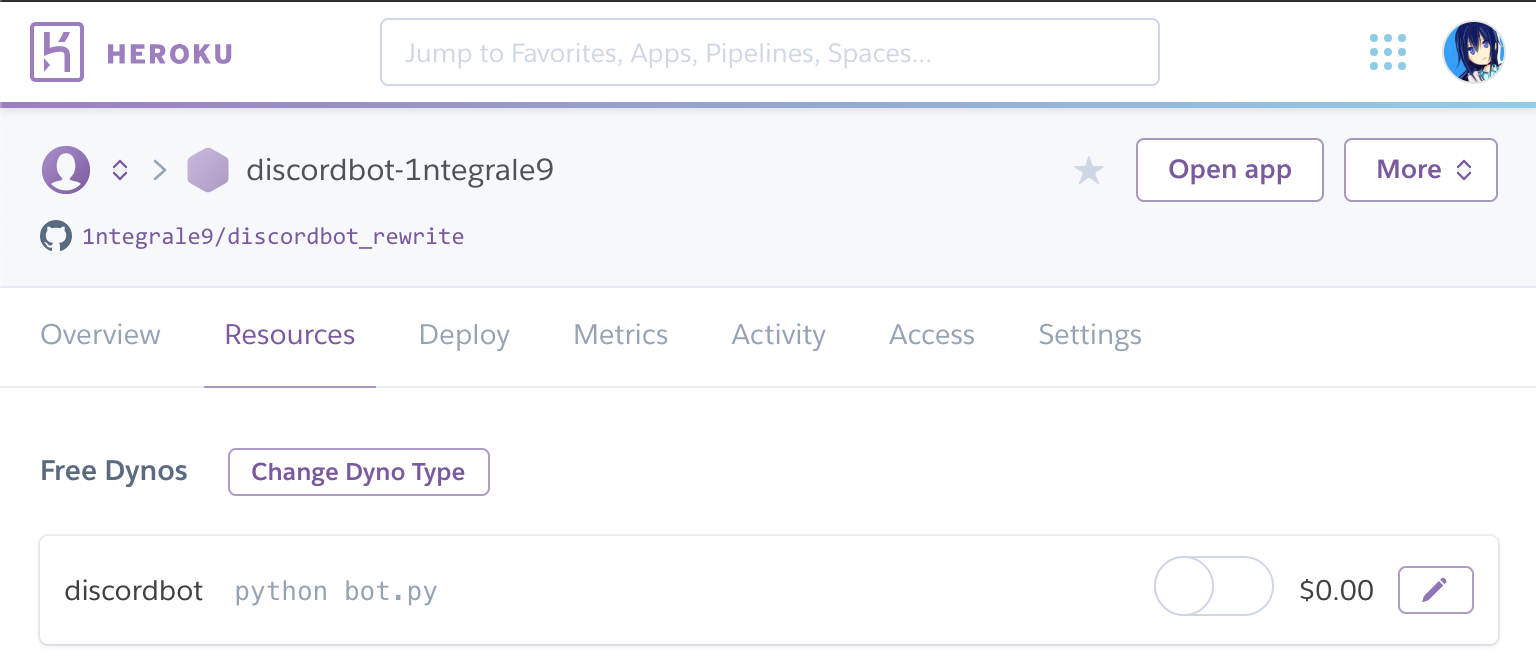
Task: Click the Heroku logo icon
Action: [x=56, y=52]
